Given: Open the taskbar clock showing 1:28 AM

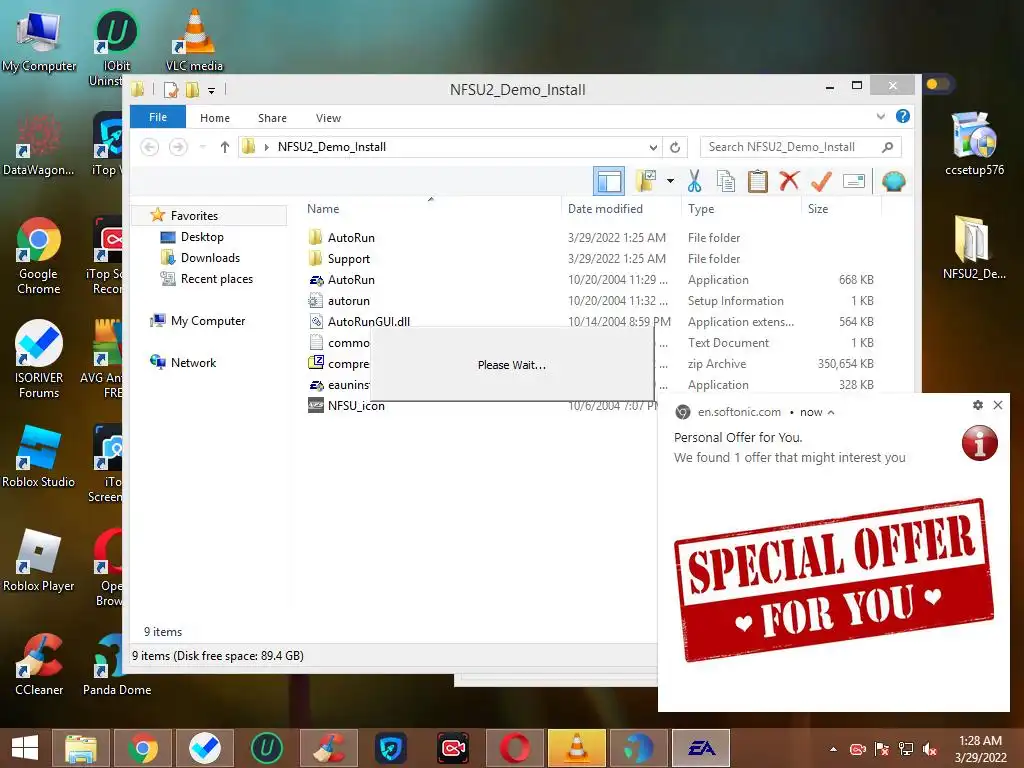Looking at the screenshot, I should coord(980,749).
